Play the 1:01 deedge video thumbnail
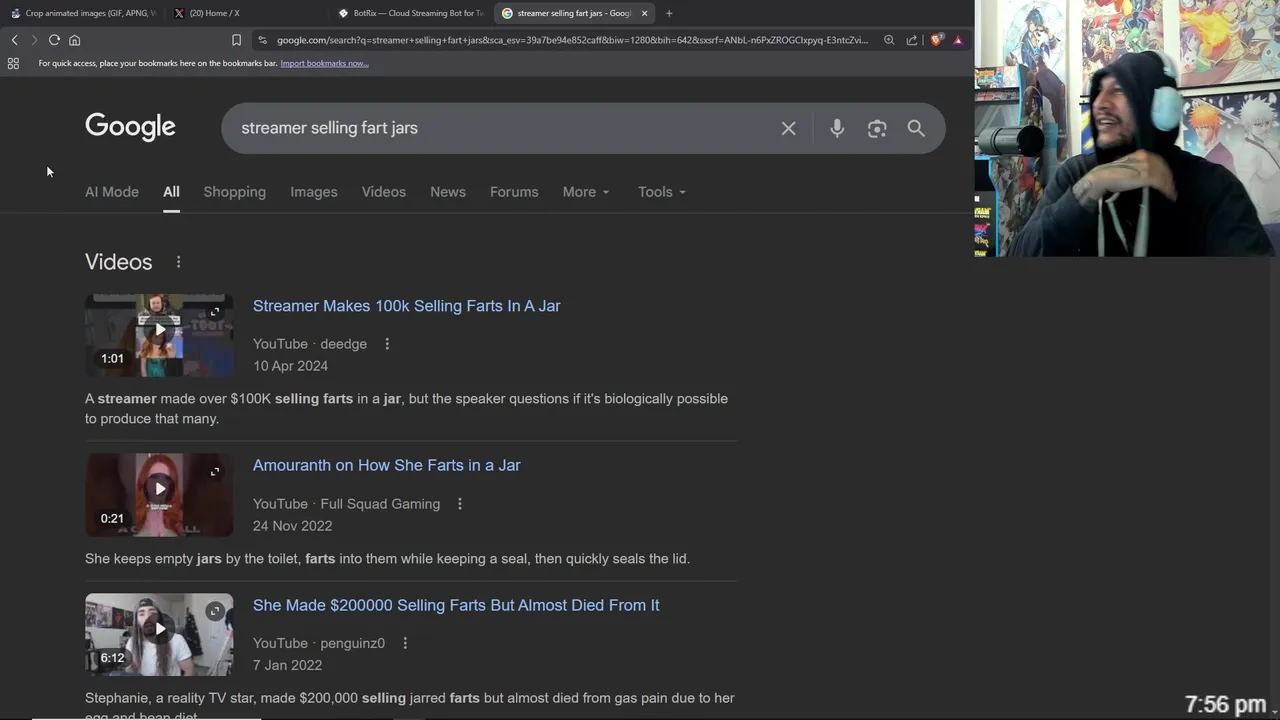The width and height of the screenshot is (1280, 720). coord(159,335)
